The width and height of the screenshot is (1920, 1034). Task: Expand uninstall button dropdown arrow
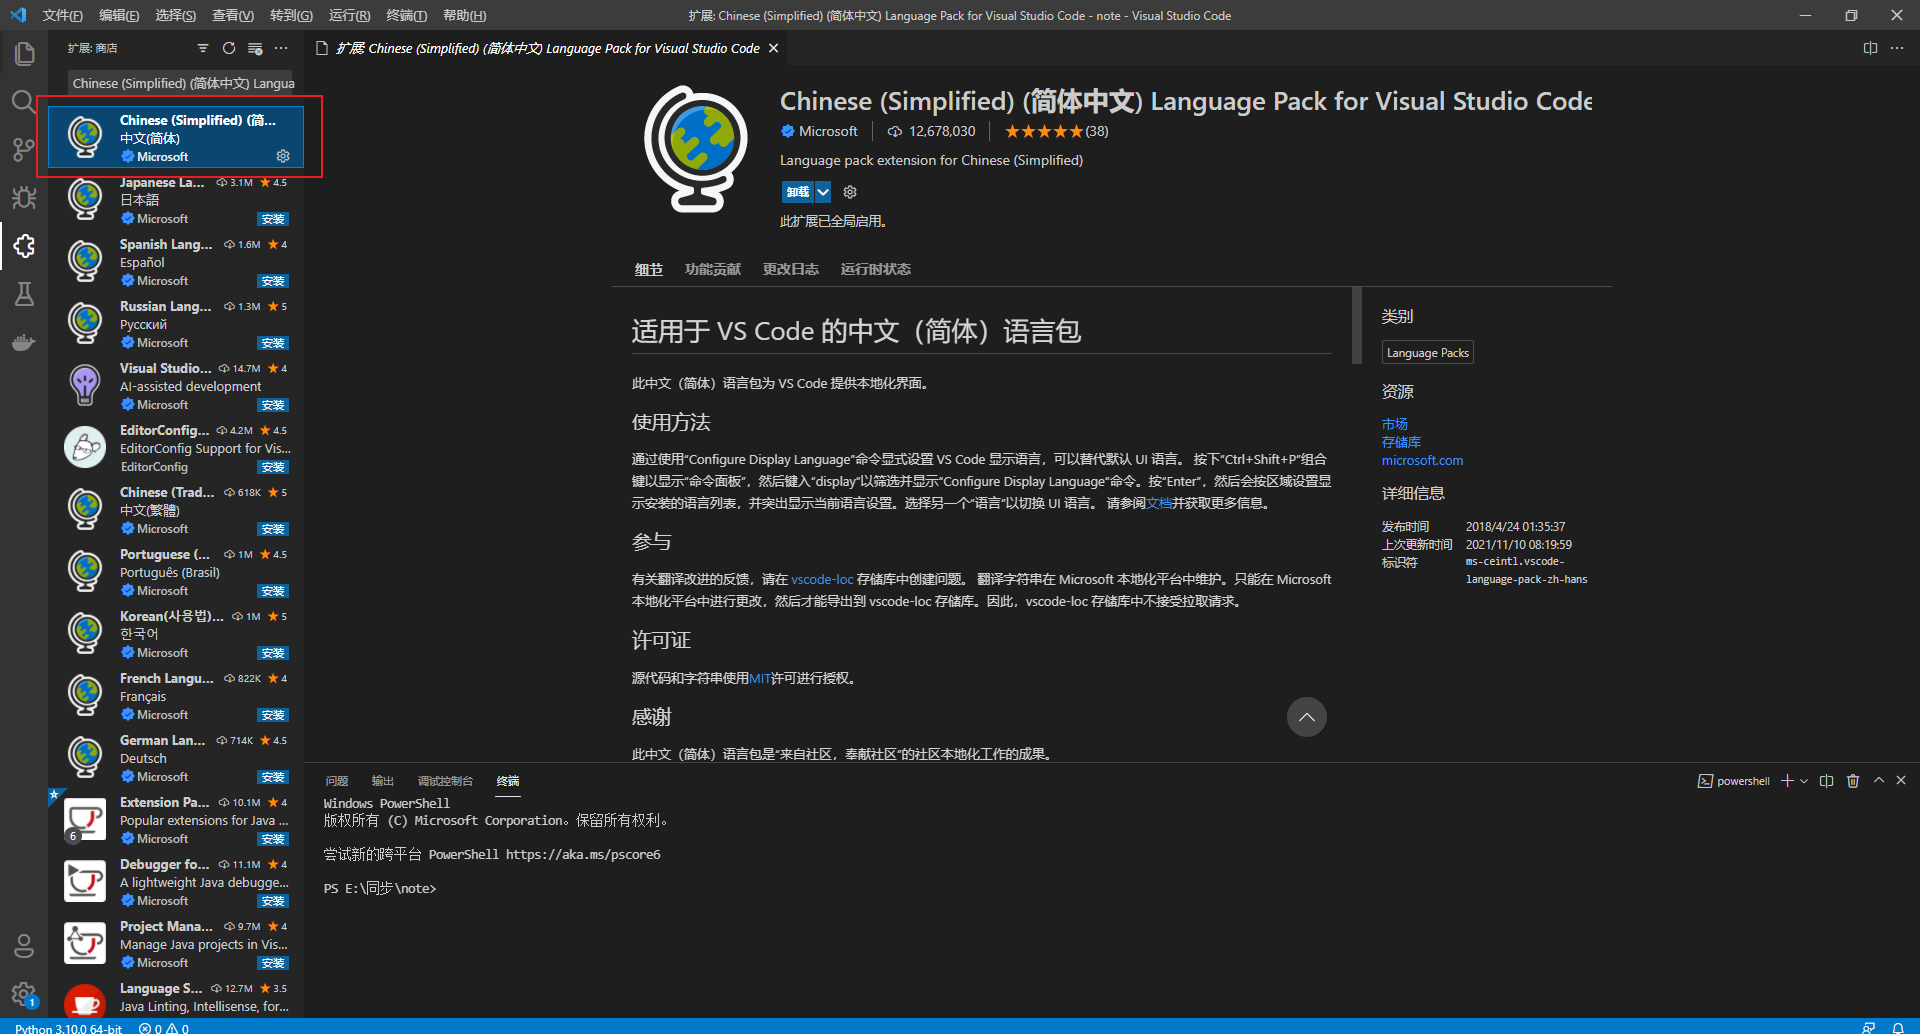pyautogui.click(x=823, y=192)
